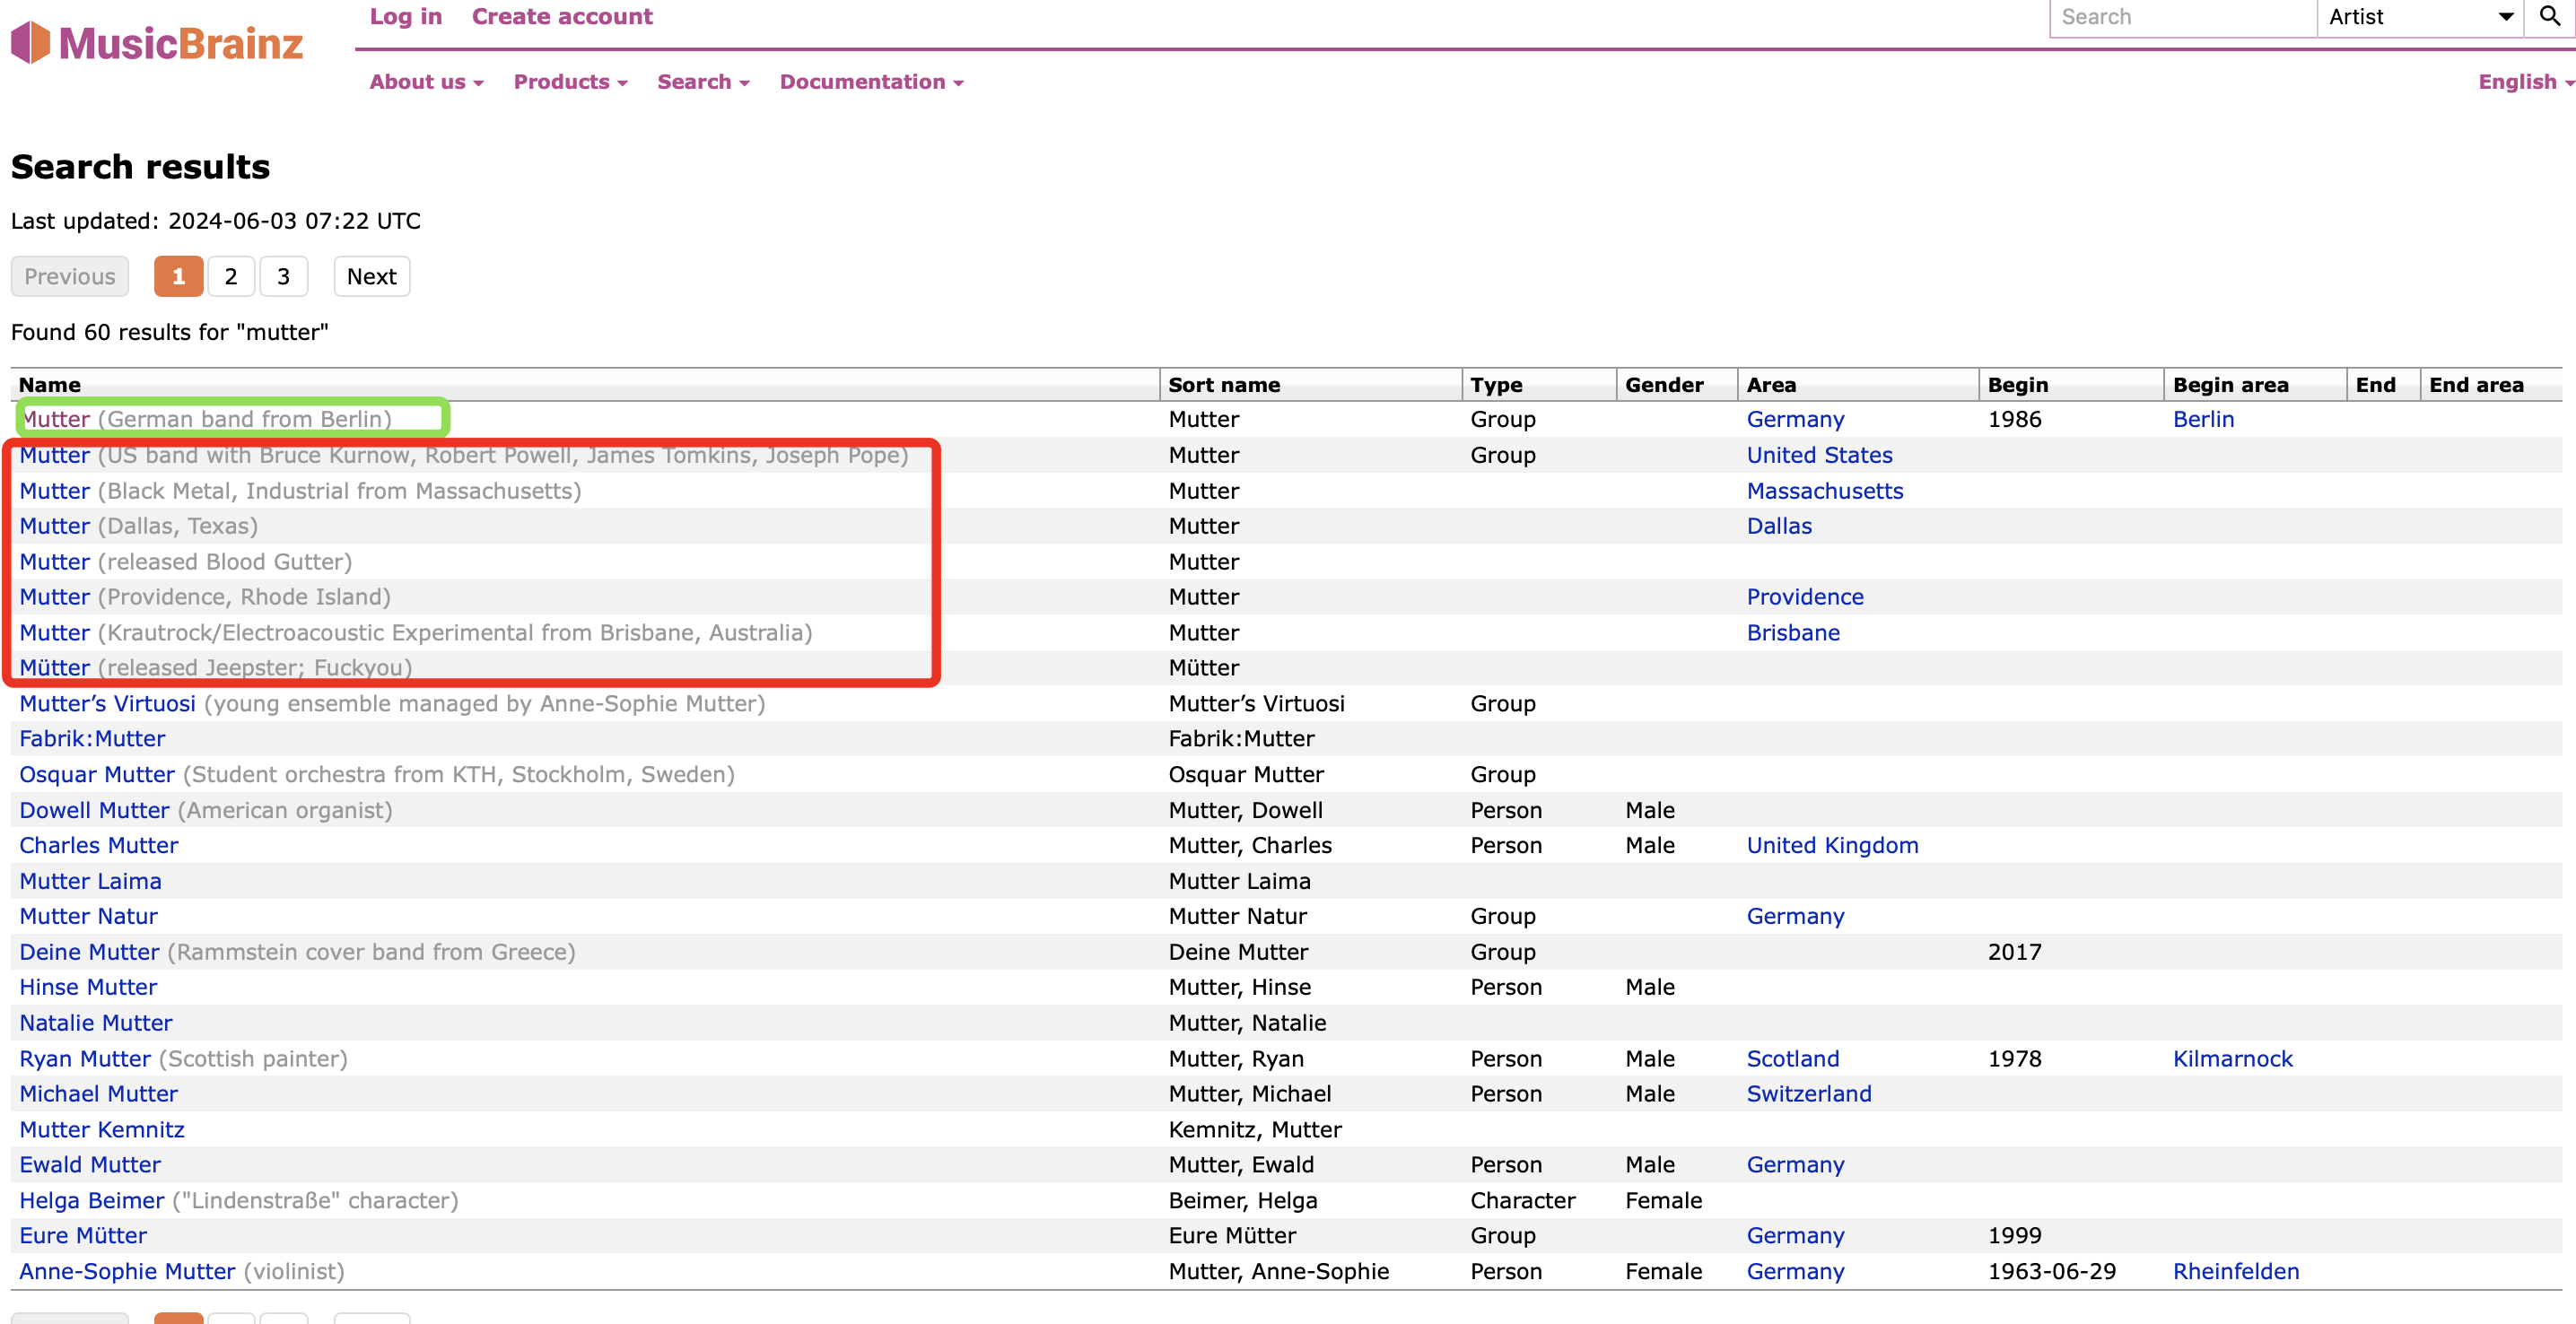Go to results page 2
2576x1324 pixels.
231,277
